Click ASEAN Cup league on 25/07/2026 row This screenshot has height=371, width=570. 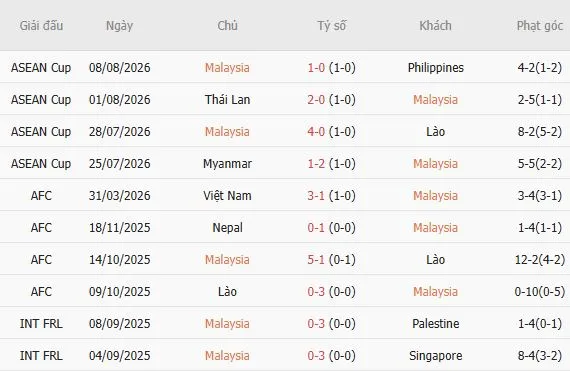click(41, 164)
